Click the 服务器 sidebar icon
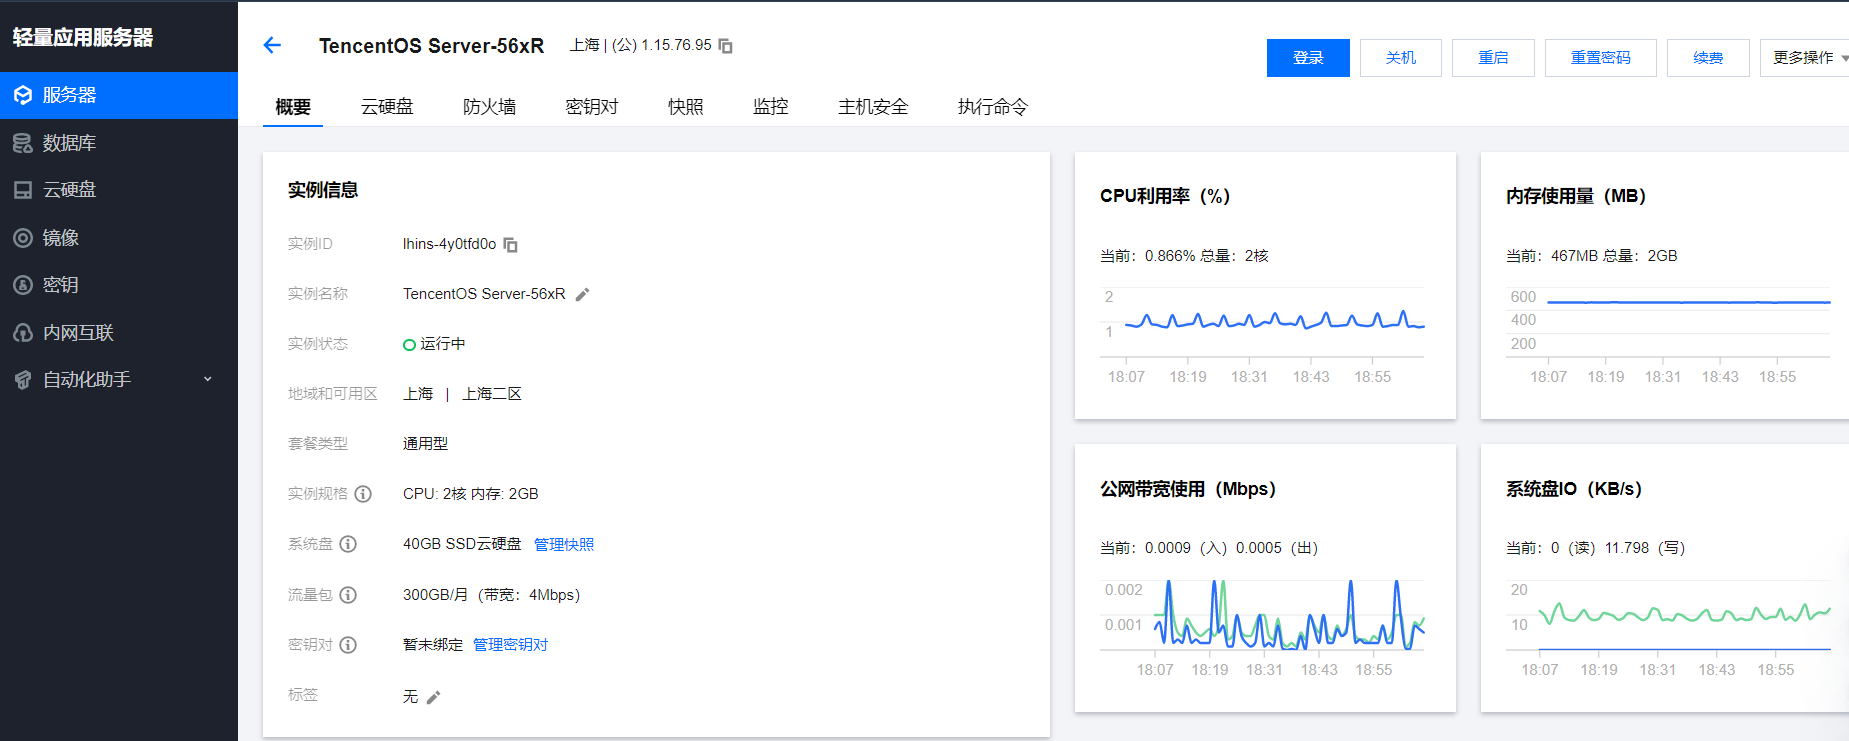This screenshot has height=741, width=1849. pos(23,95)
